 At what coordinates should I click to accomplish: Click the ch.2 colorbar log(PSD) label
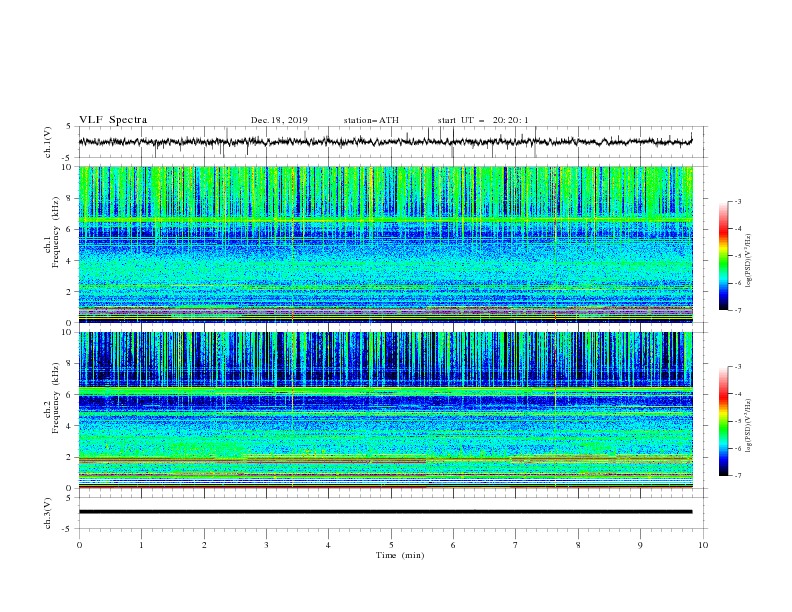click(748, 426)
